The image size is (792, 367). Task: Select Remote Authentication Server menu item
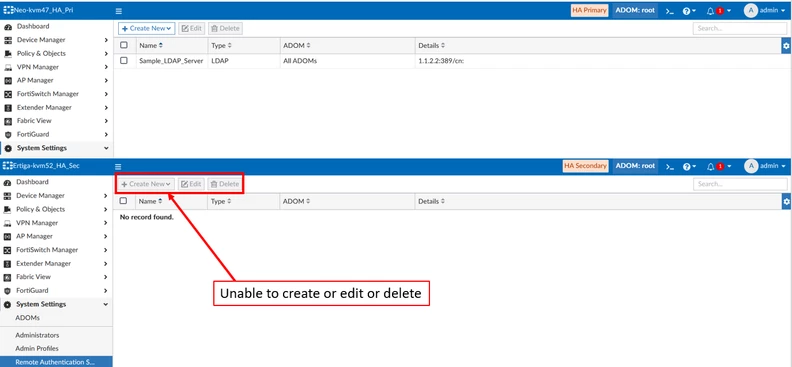pyautogui.click(x=56, y=362)
